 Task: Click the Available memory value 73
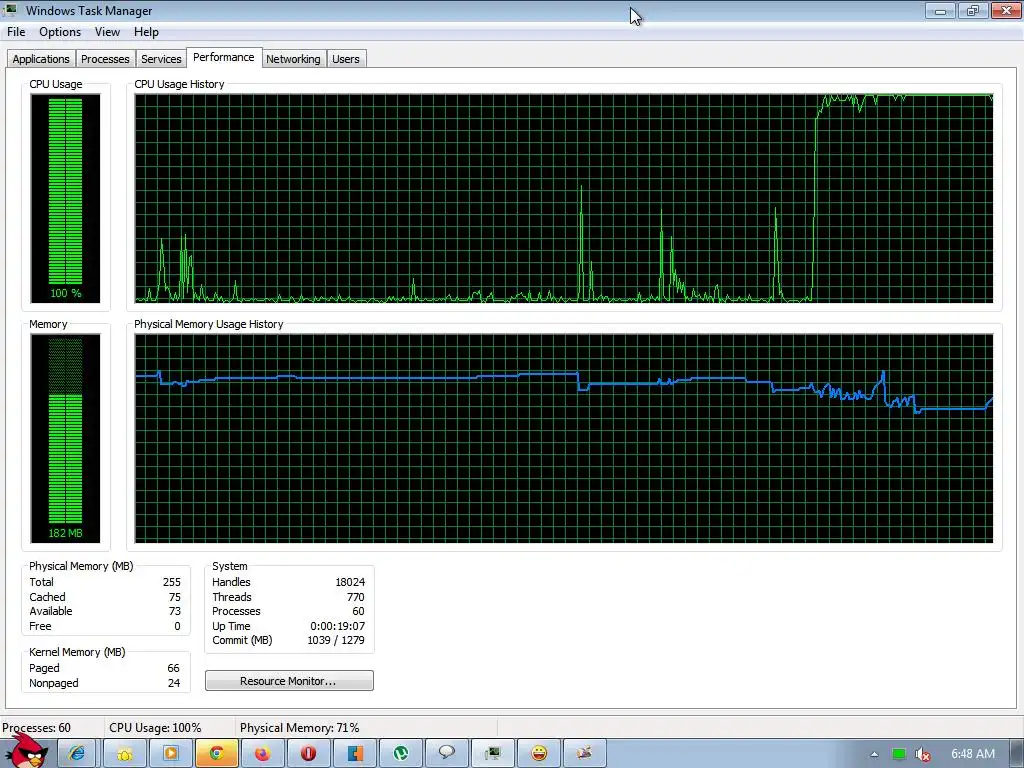pos(175,611)
